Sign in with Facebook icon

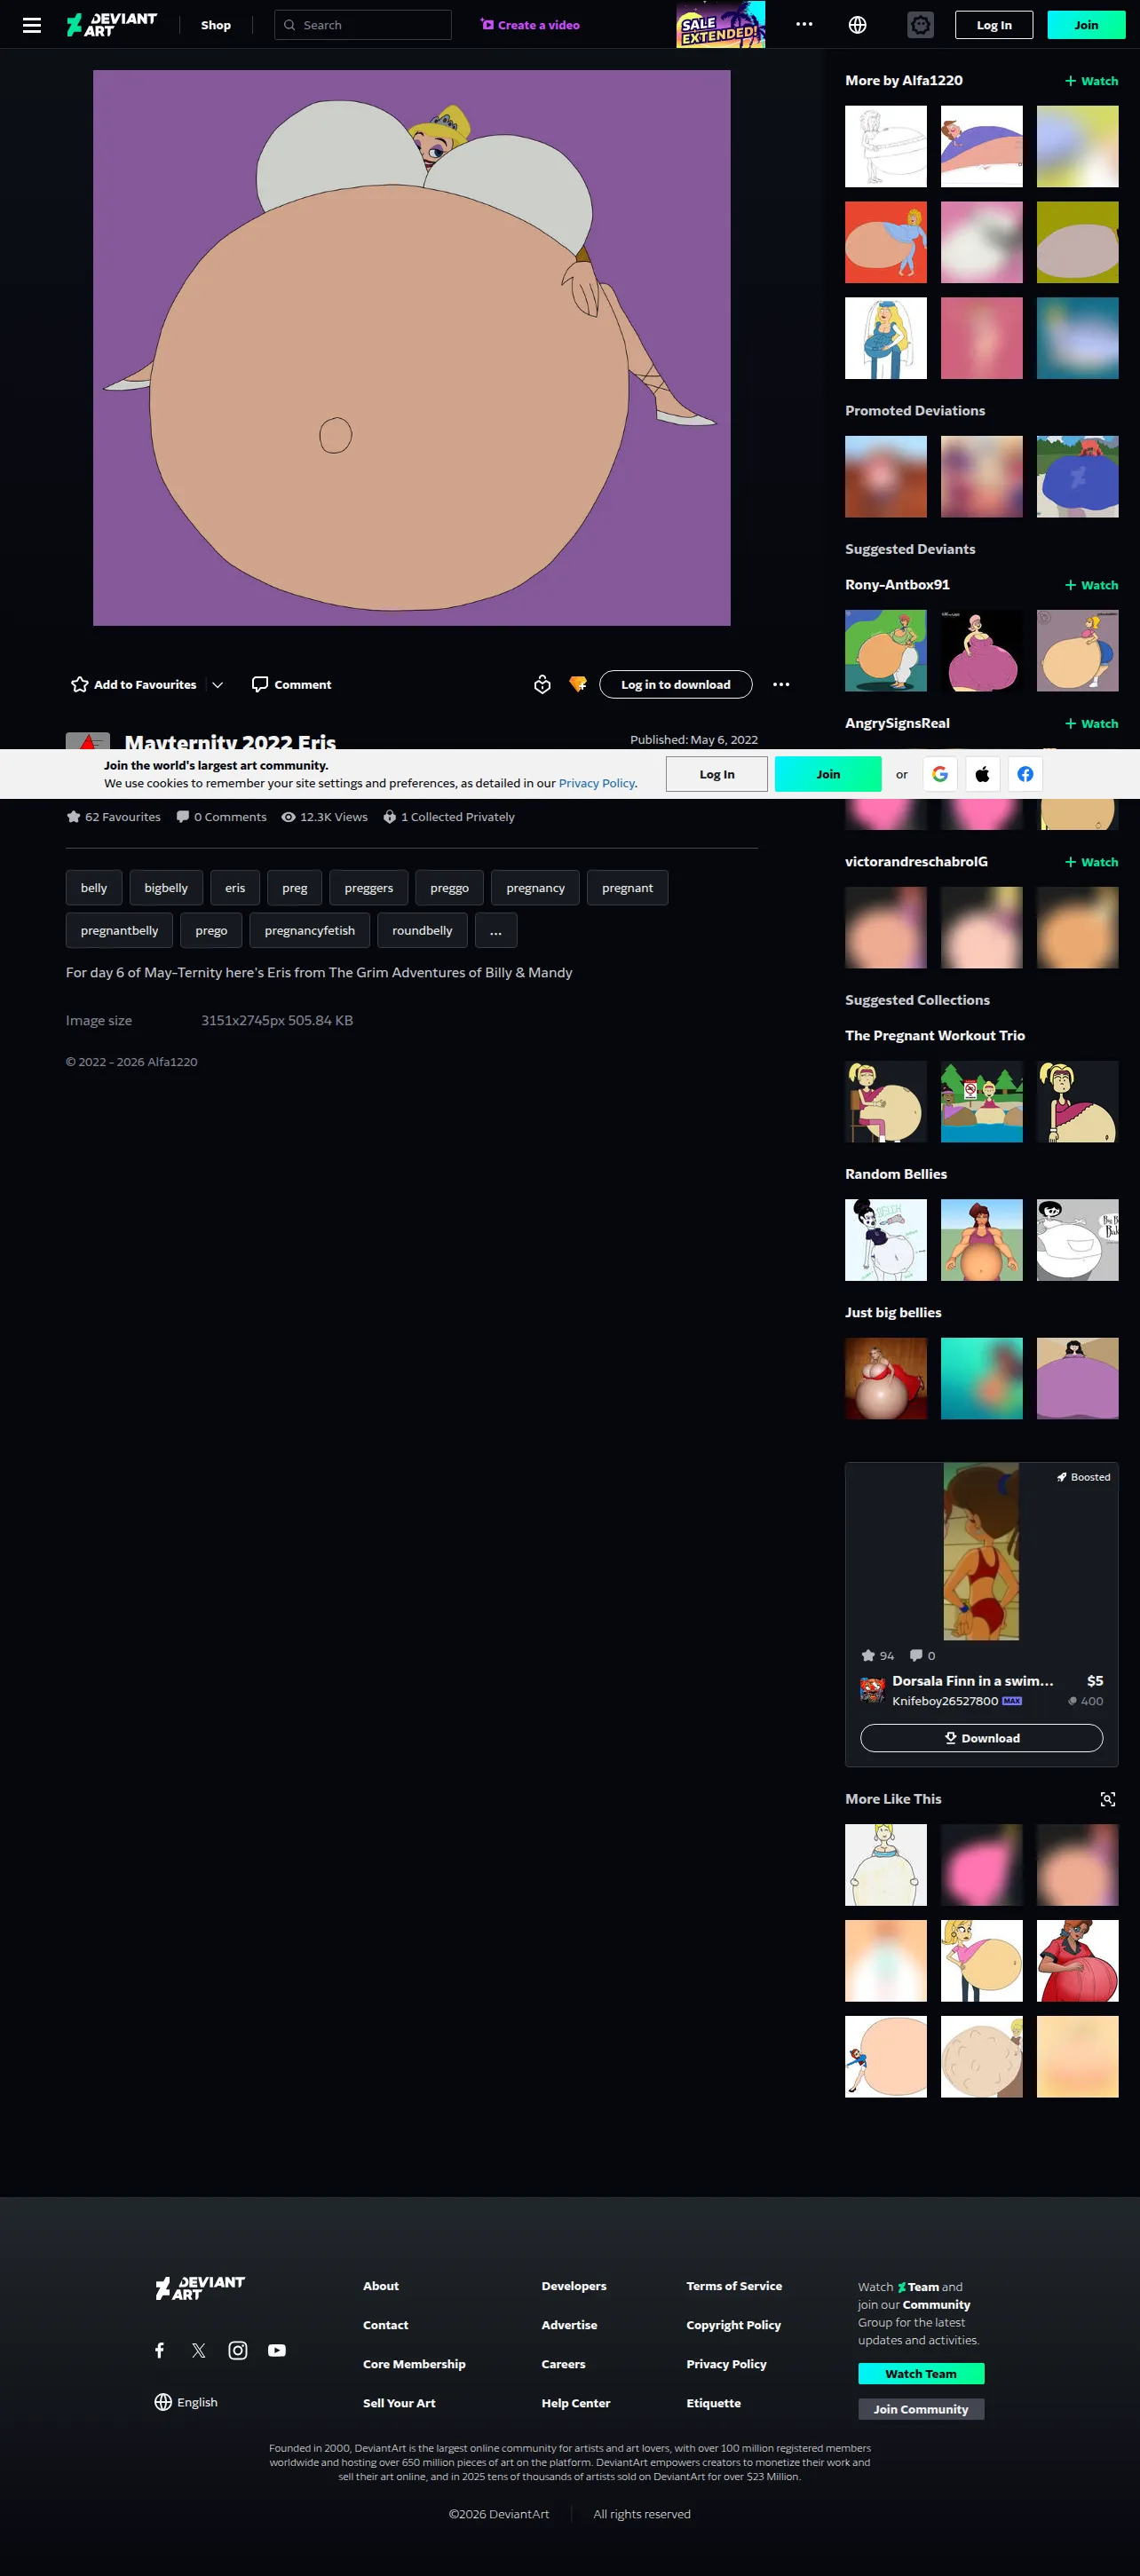coord(1026,774)
